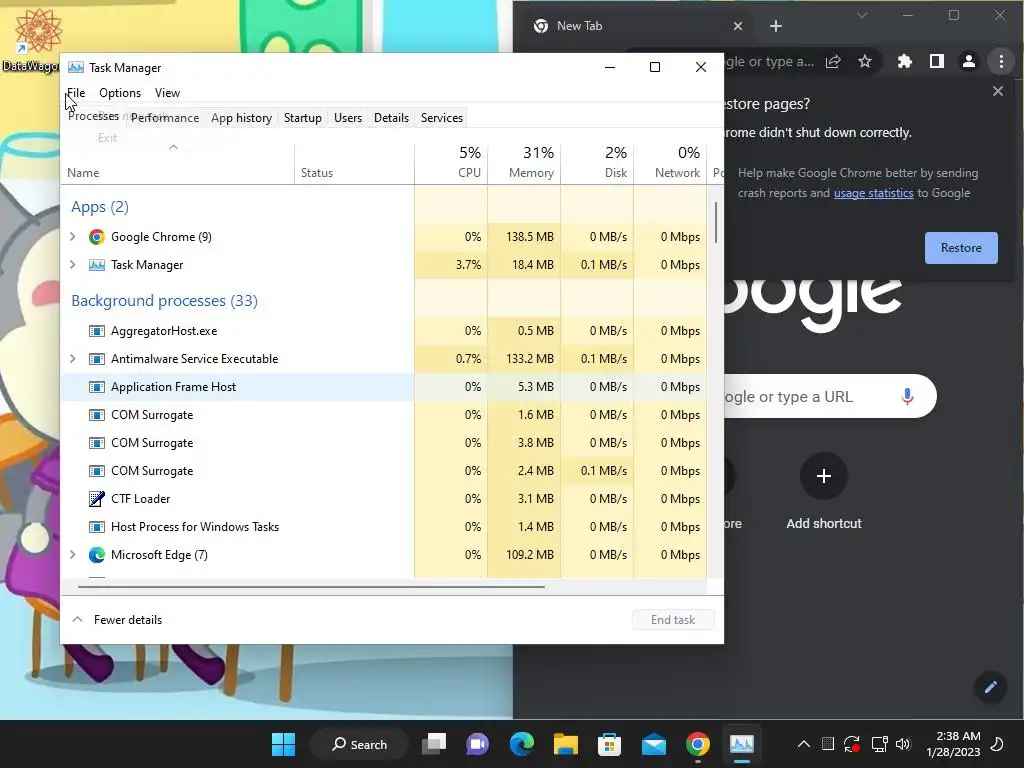Click the Status column header
The width and height of the screenshot is (1024, 768).
pyautogui.click(x=355, y=163)
